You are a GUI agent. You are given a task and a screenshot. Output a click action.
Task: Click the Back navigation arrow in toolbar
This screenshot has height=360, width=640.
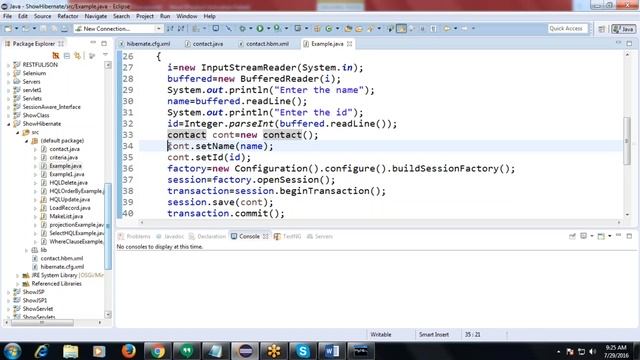(x=447, y=29)
